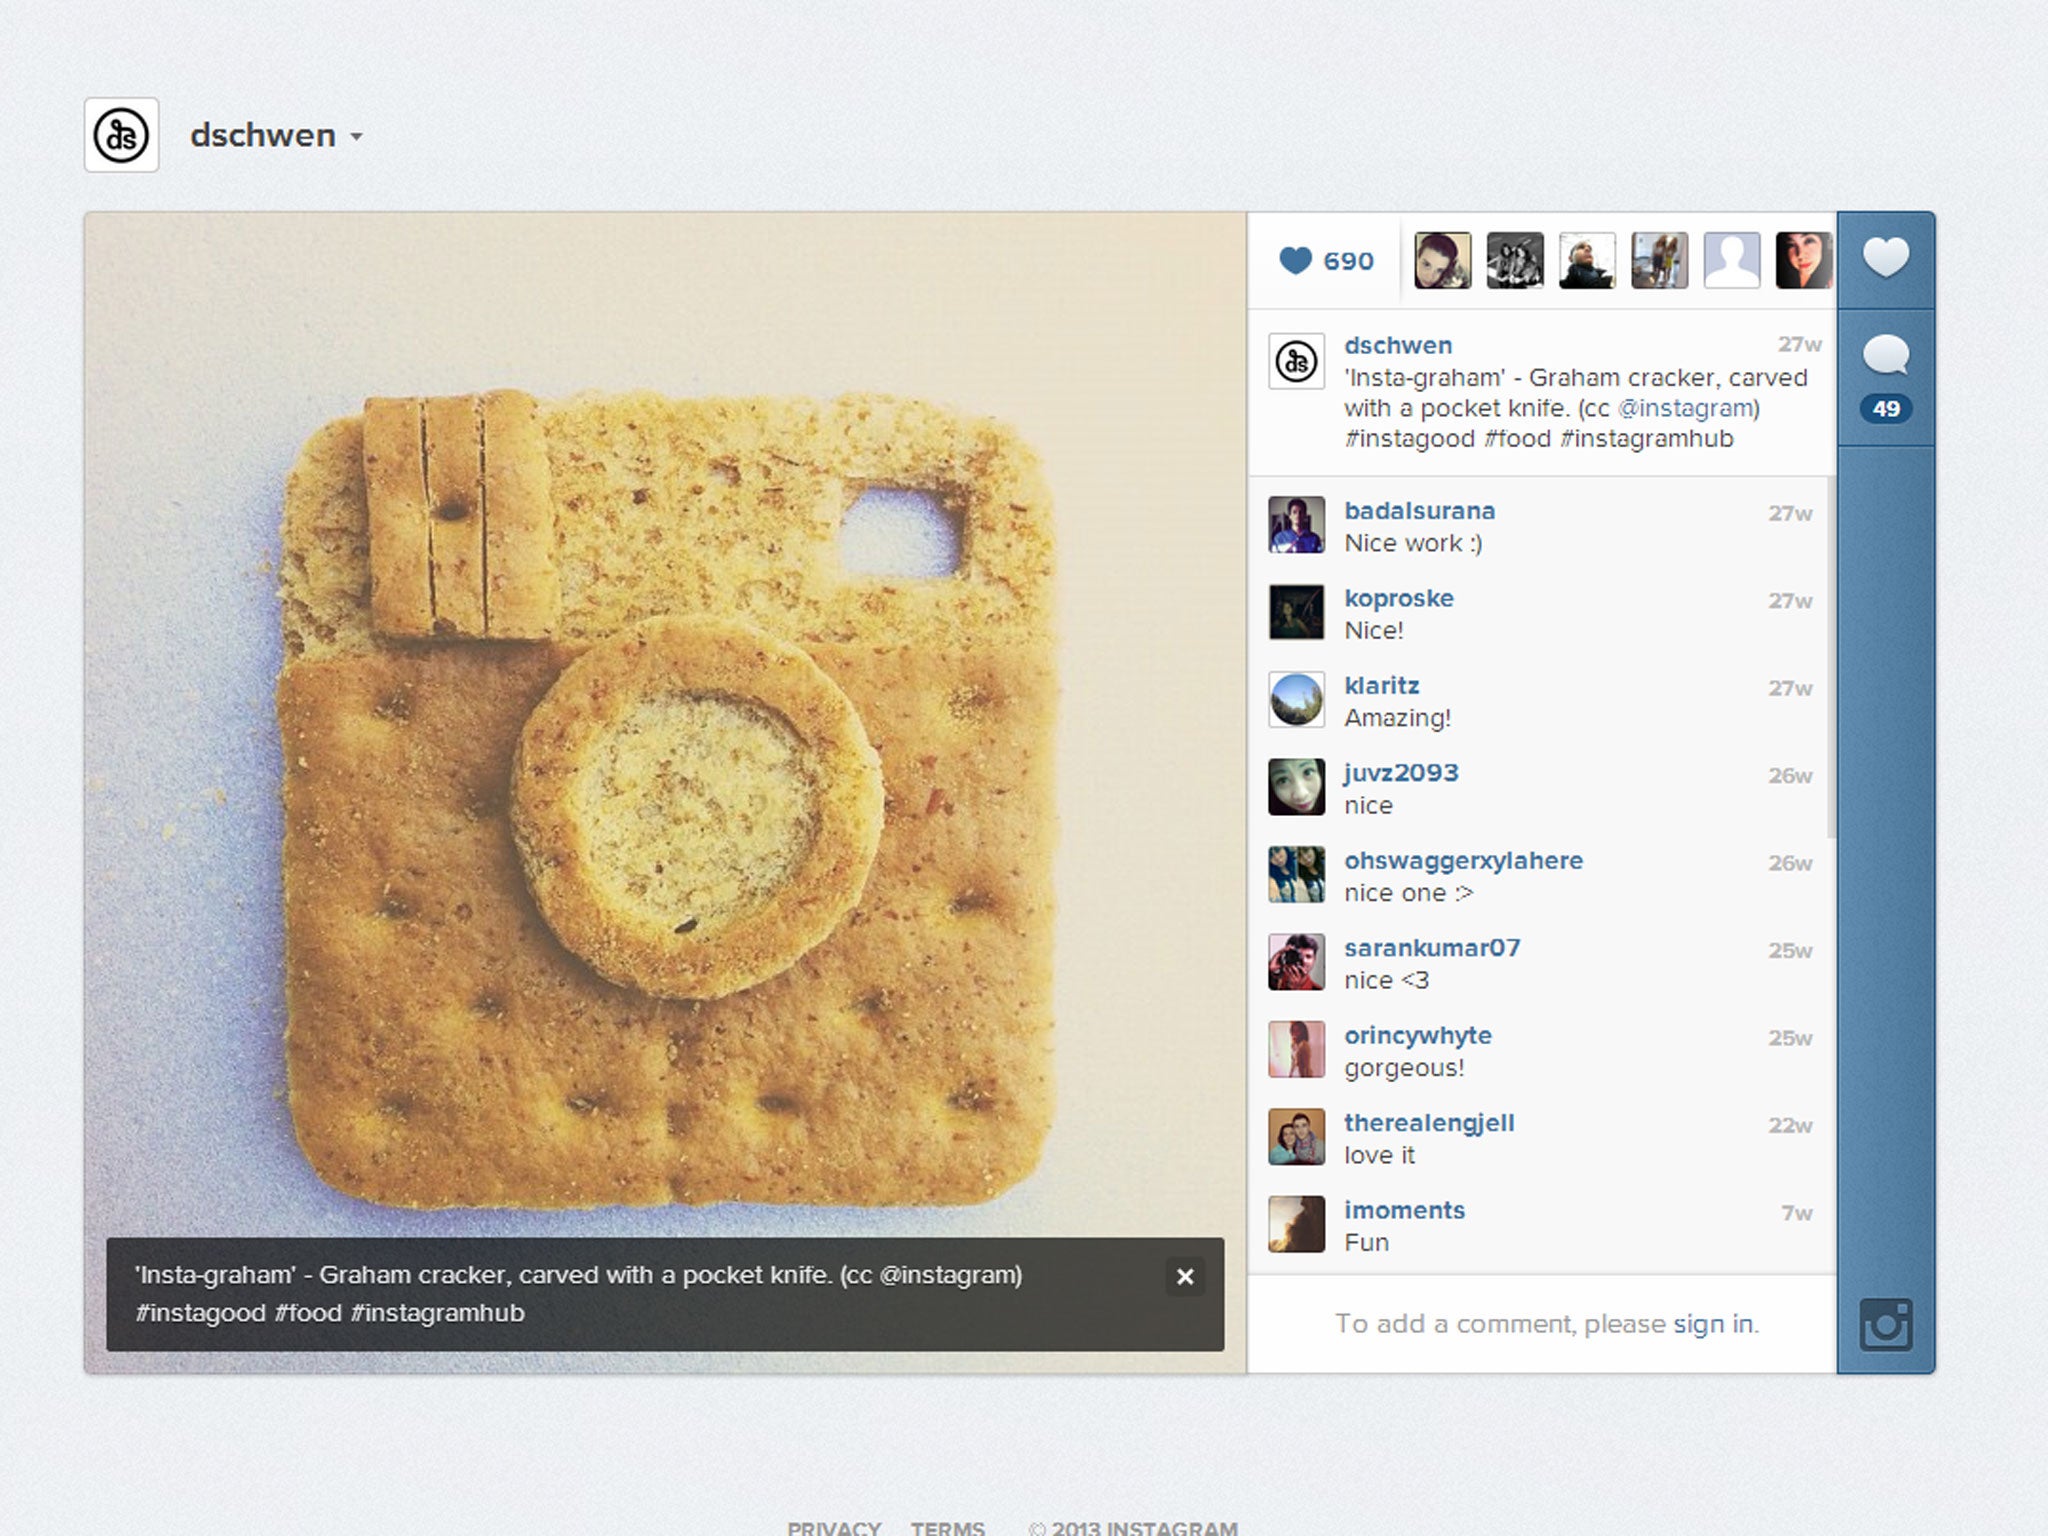Open the koproske username link

coord(1398,598)
